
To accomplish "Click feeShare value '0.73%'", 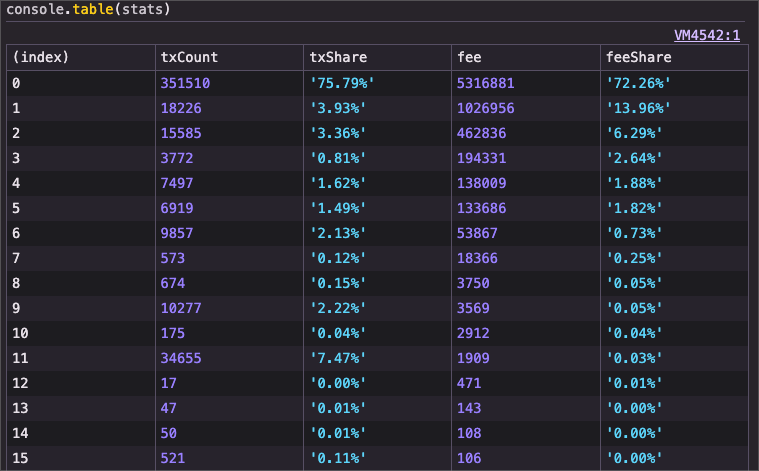I will pos(634,233).
